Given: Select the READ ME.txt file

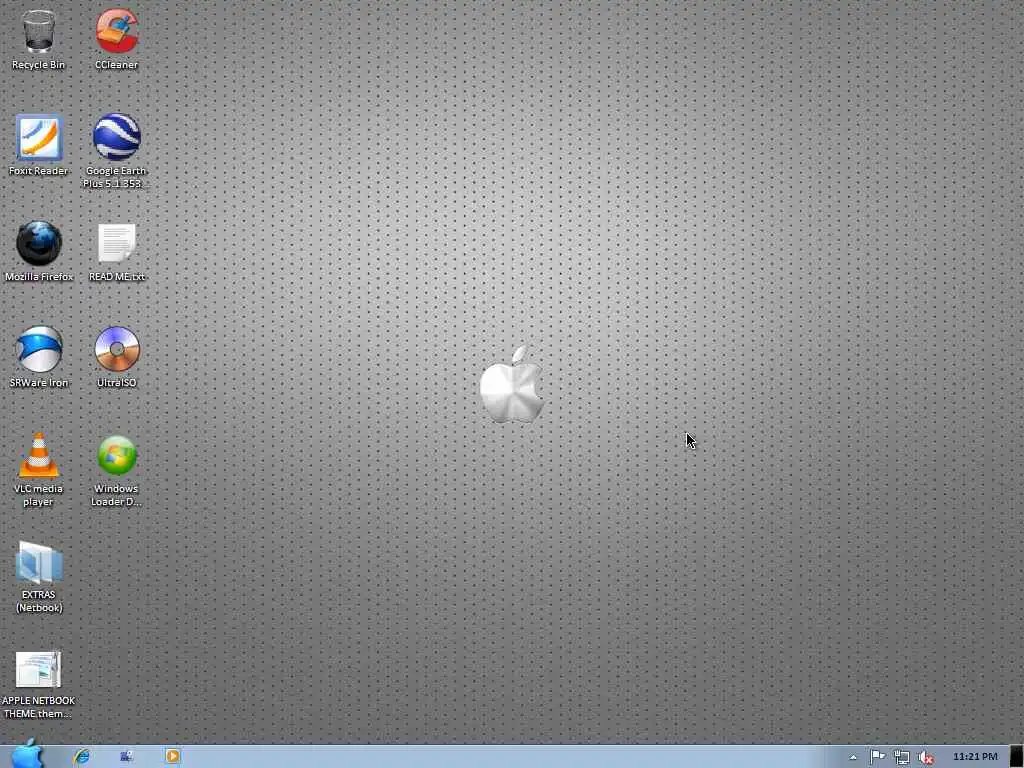Looking at the screenshot, I should (116, 252).
